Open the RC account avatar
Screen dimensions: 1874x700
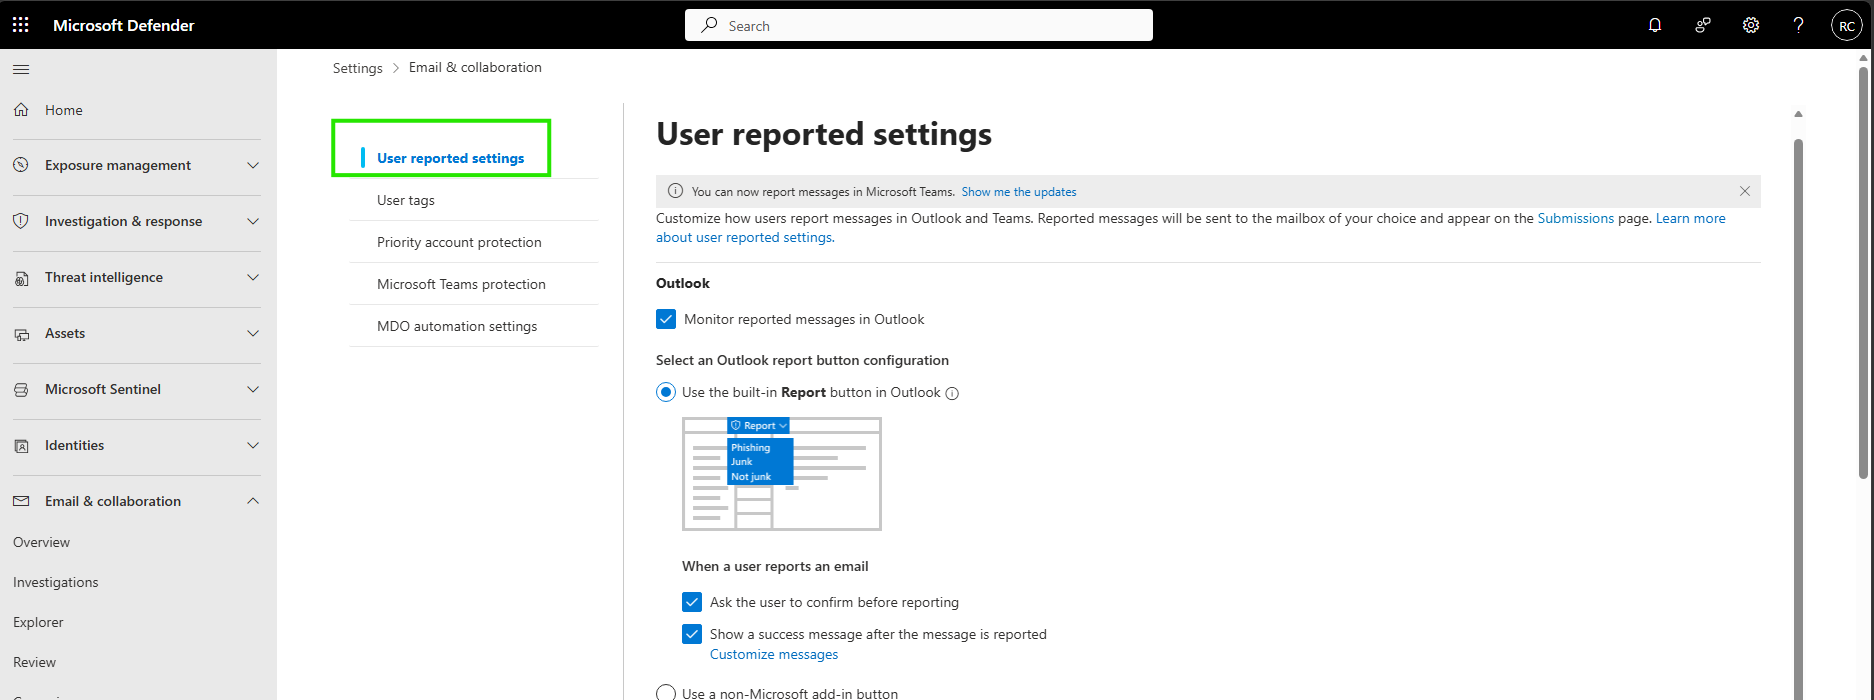tap(1847, 26)
